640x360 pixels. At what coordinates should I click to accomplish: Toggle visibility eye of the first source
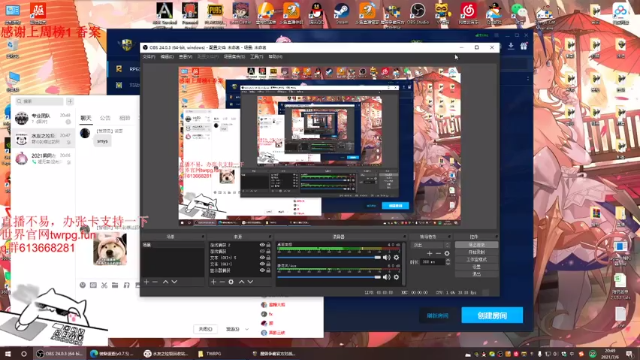[x=262, y=245]
